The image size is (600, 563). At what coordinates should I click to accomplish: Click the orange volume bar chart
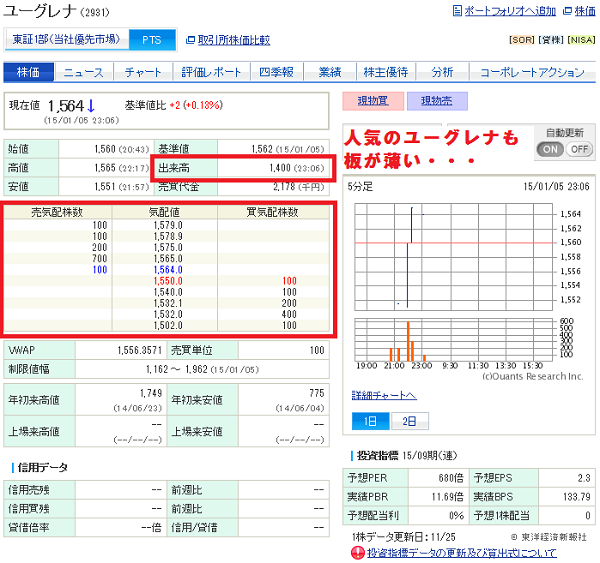pyautogui.click(x=453, y=340)
